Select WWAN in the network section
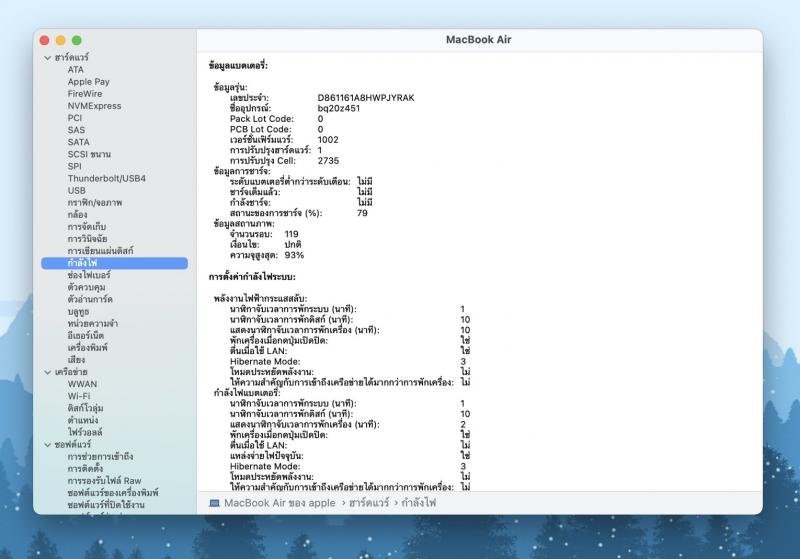 pos(82,383)
